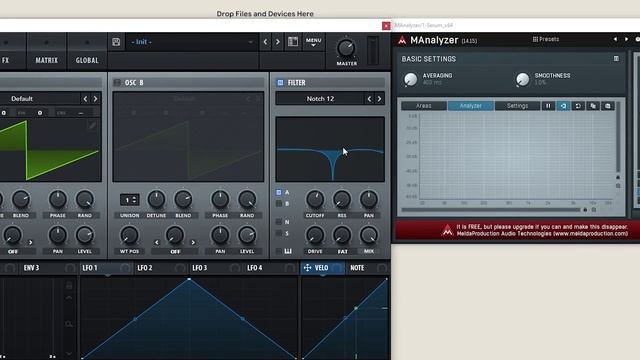Go to the next Serum preset
This screenshot has width=640, height=360.
tap(278, 42)
